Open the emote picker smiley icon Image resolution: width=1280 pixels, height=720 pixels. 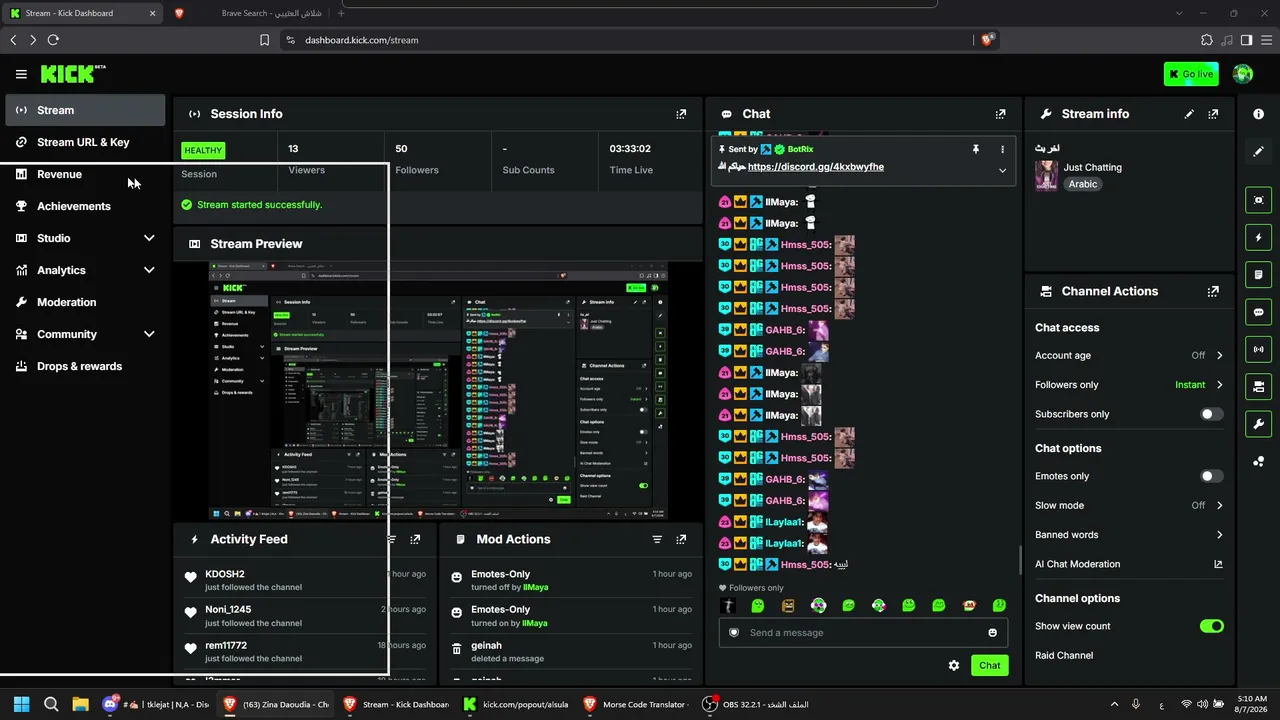point(992,632)
